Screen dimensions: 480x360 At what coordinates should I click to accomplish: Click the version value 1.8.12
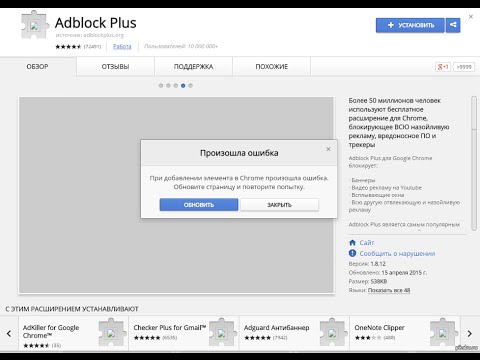[x=378, y=264]
